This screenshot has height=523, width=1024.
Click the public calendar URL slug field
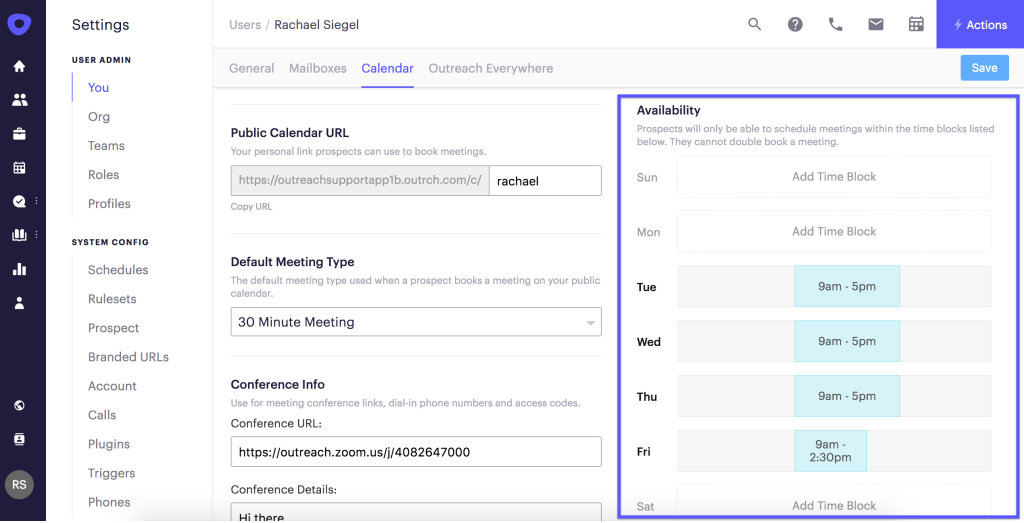tap(545, 181)
